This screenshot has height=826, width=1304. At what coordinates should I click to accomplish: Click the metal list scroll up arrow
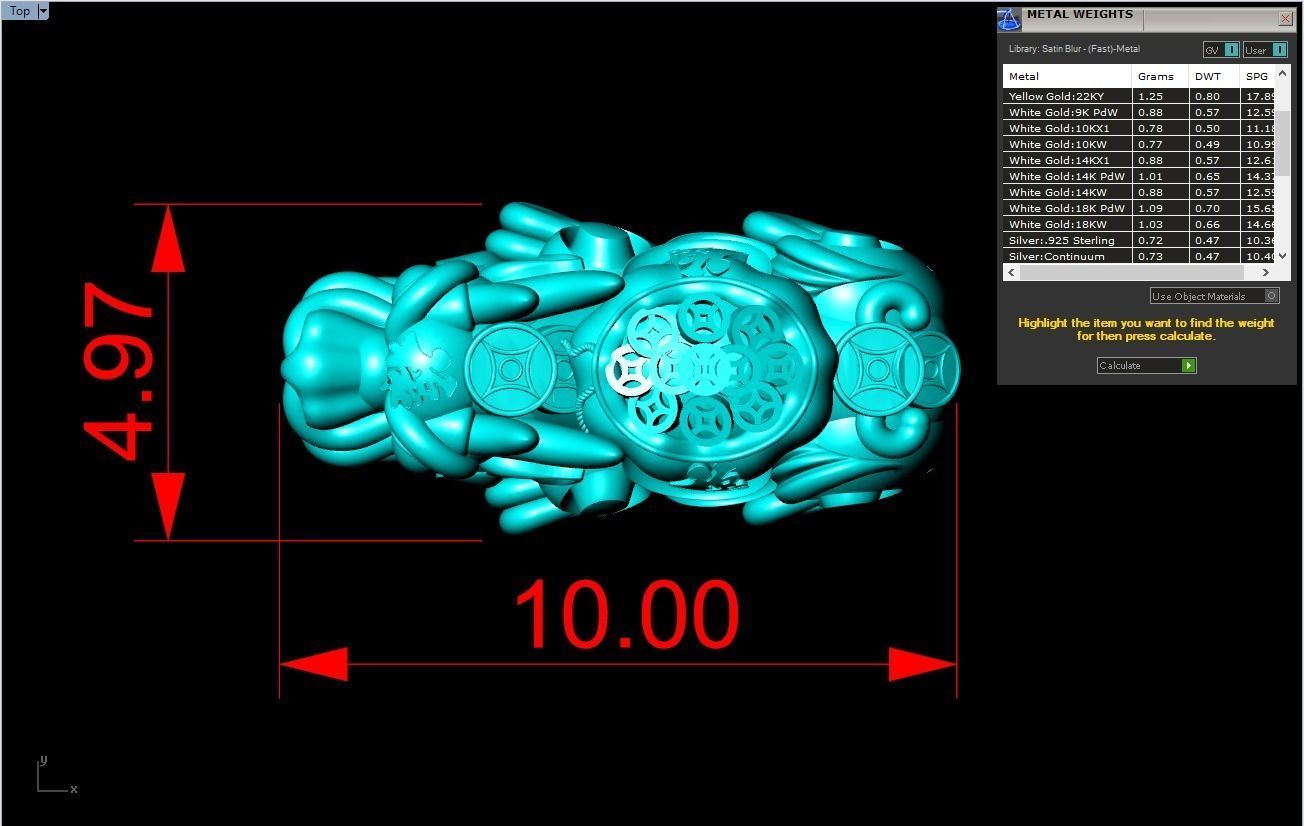1283,74
